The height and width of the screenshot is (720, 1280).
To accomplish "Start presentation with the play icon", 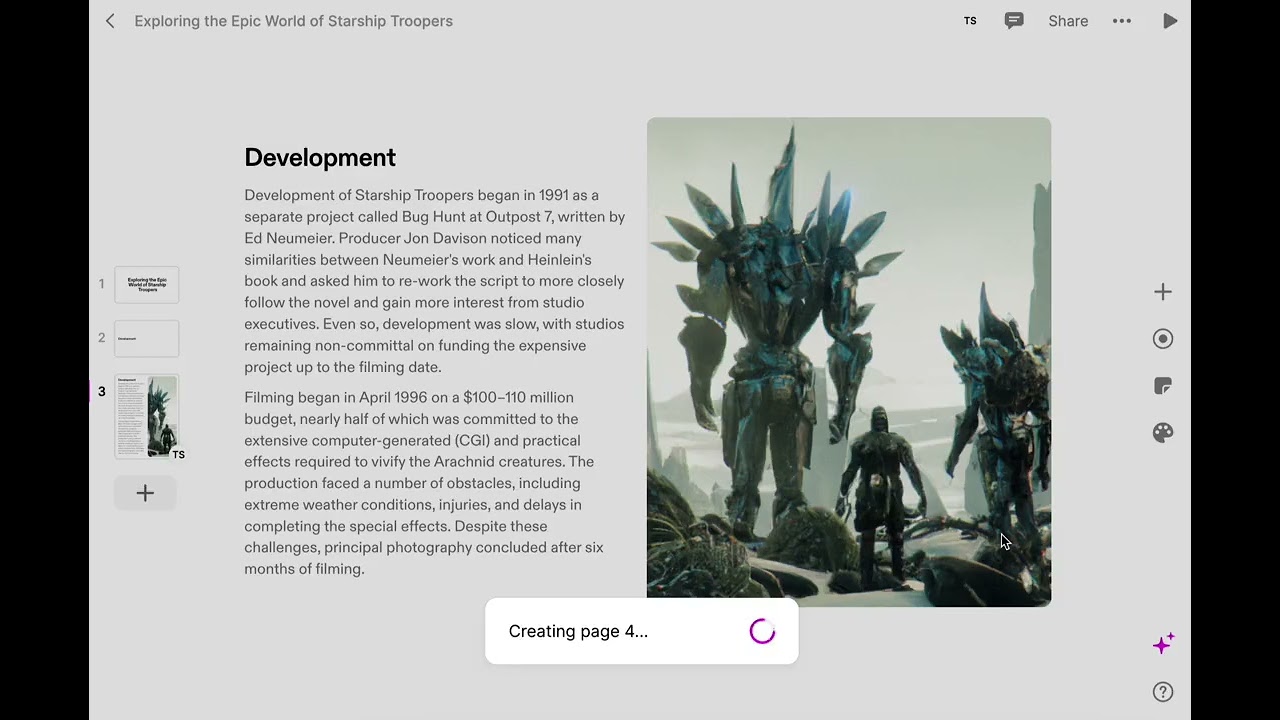I will (1170, 21).
